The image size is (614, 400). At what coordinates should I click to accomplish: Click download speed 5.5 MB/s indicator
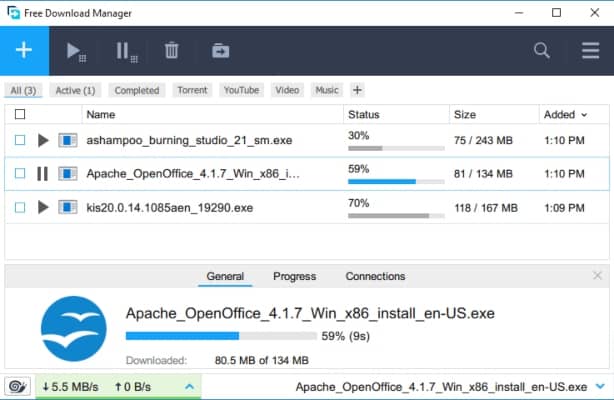point(71,387)
